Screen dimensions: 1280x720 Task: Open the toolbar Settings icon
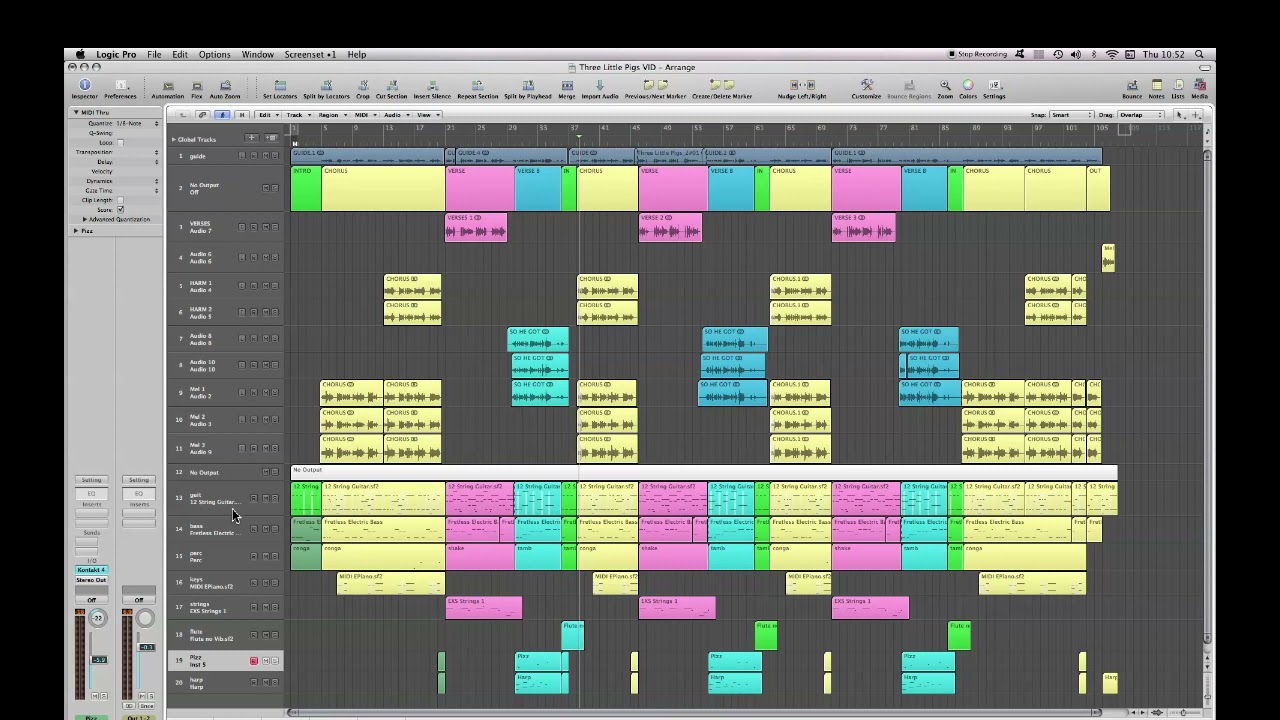coord(994,86)
